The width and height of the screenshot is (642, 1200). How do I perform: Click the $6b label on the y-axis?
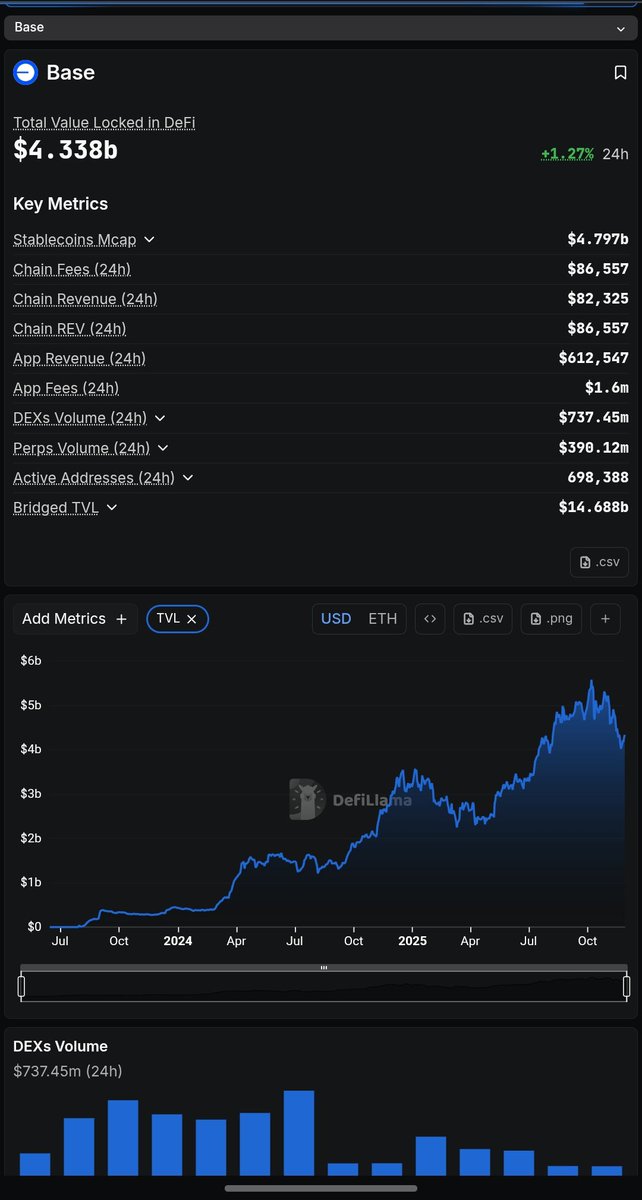point(31,661)
